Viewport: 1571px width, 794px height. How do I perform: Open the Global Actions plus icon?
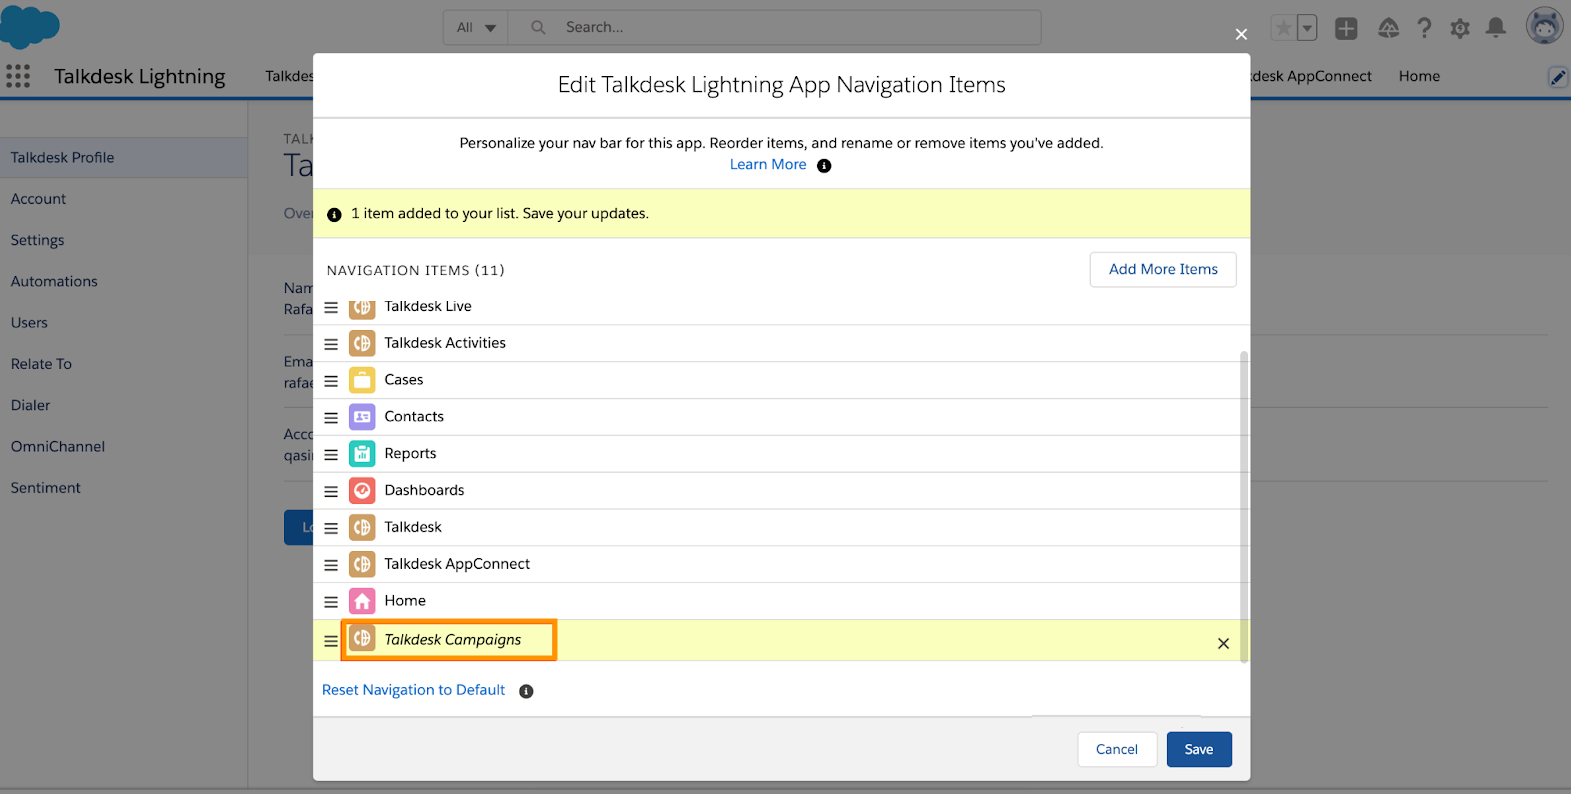(x=1346, y=28)
